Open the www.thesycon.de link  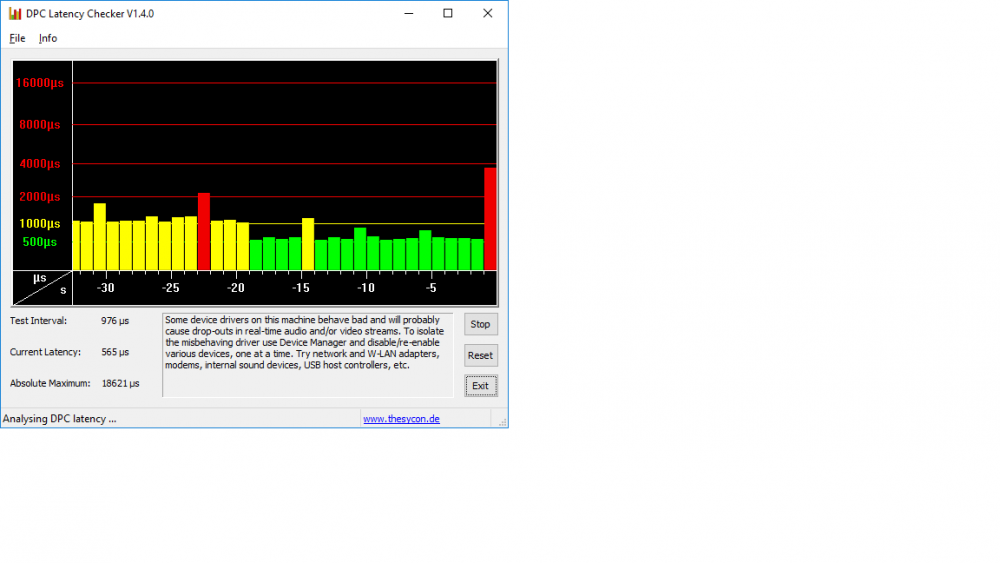click(401, 419)
